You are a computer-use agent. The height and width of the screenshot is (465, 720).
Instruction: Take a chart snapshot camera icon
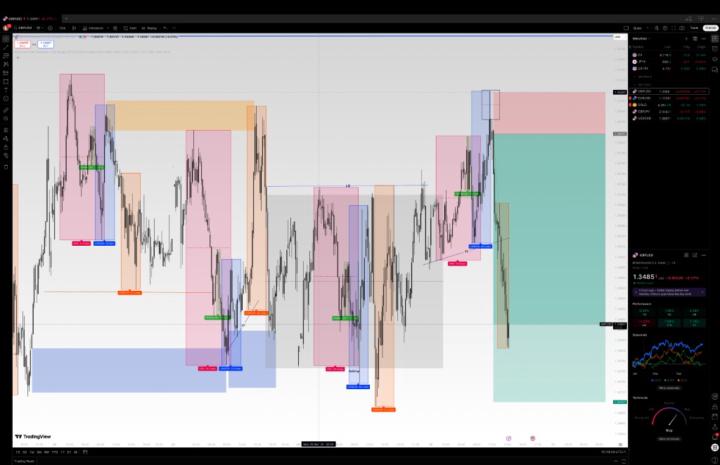[682, 28]
